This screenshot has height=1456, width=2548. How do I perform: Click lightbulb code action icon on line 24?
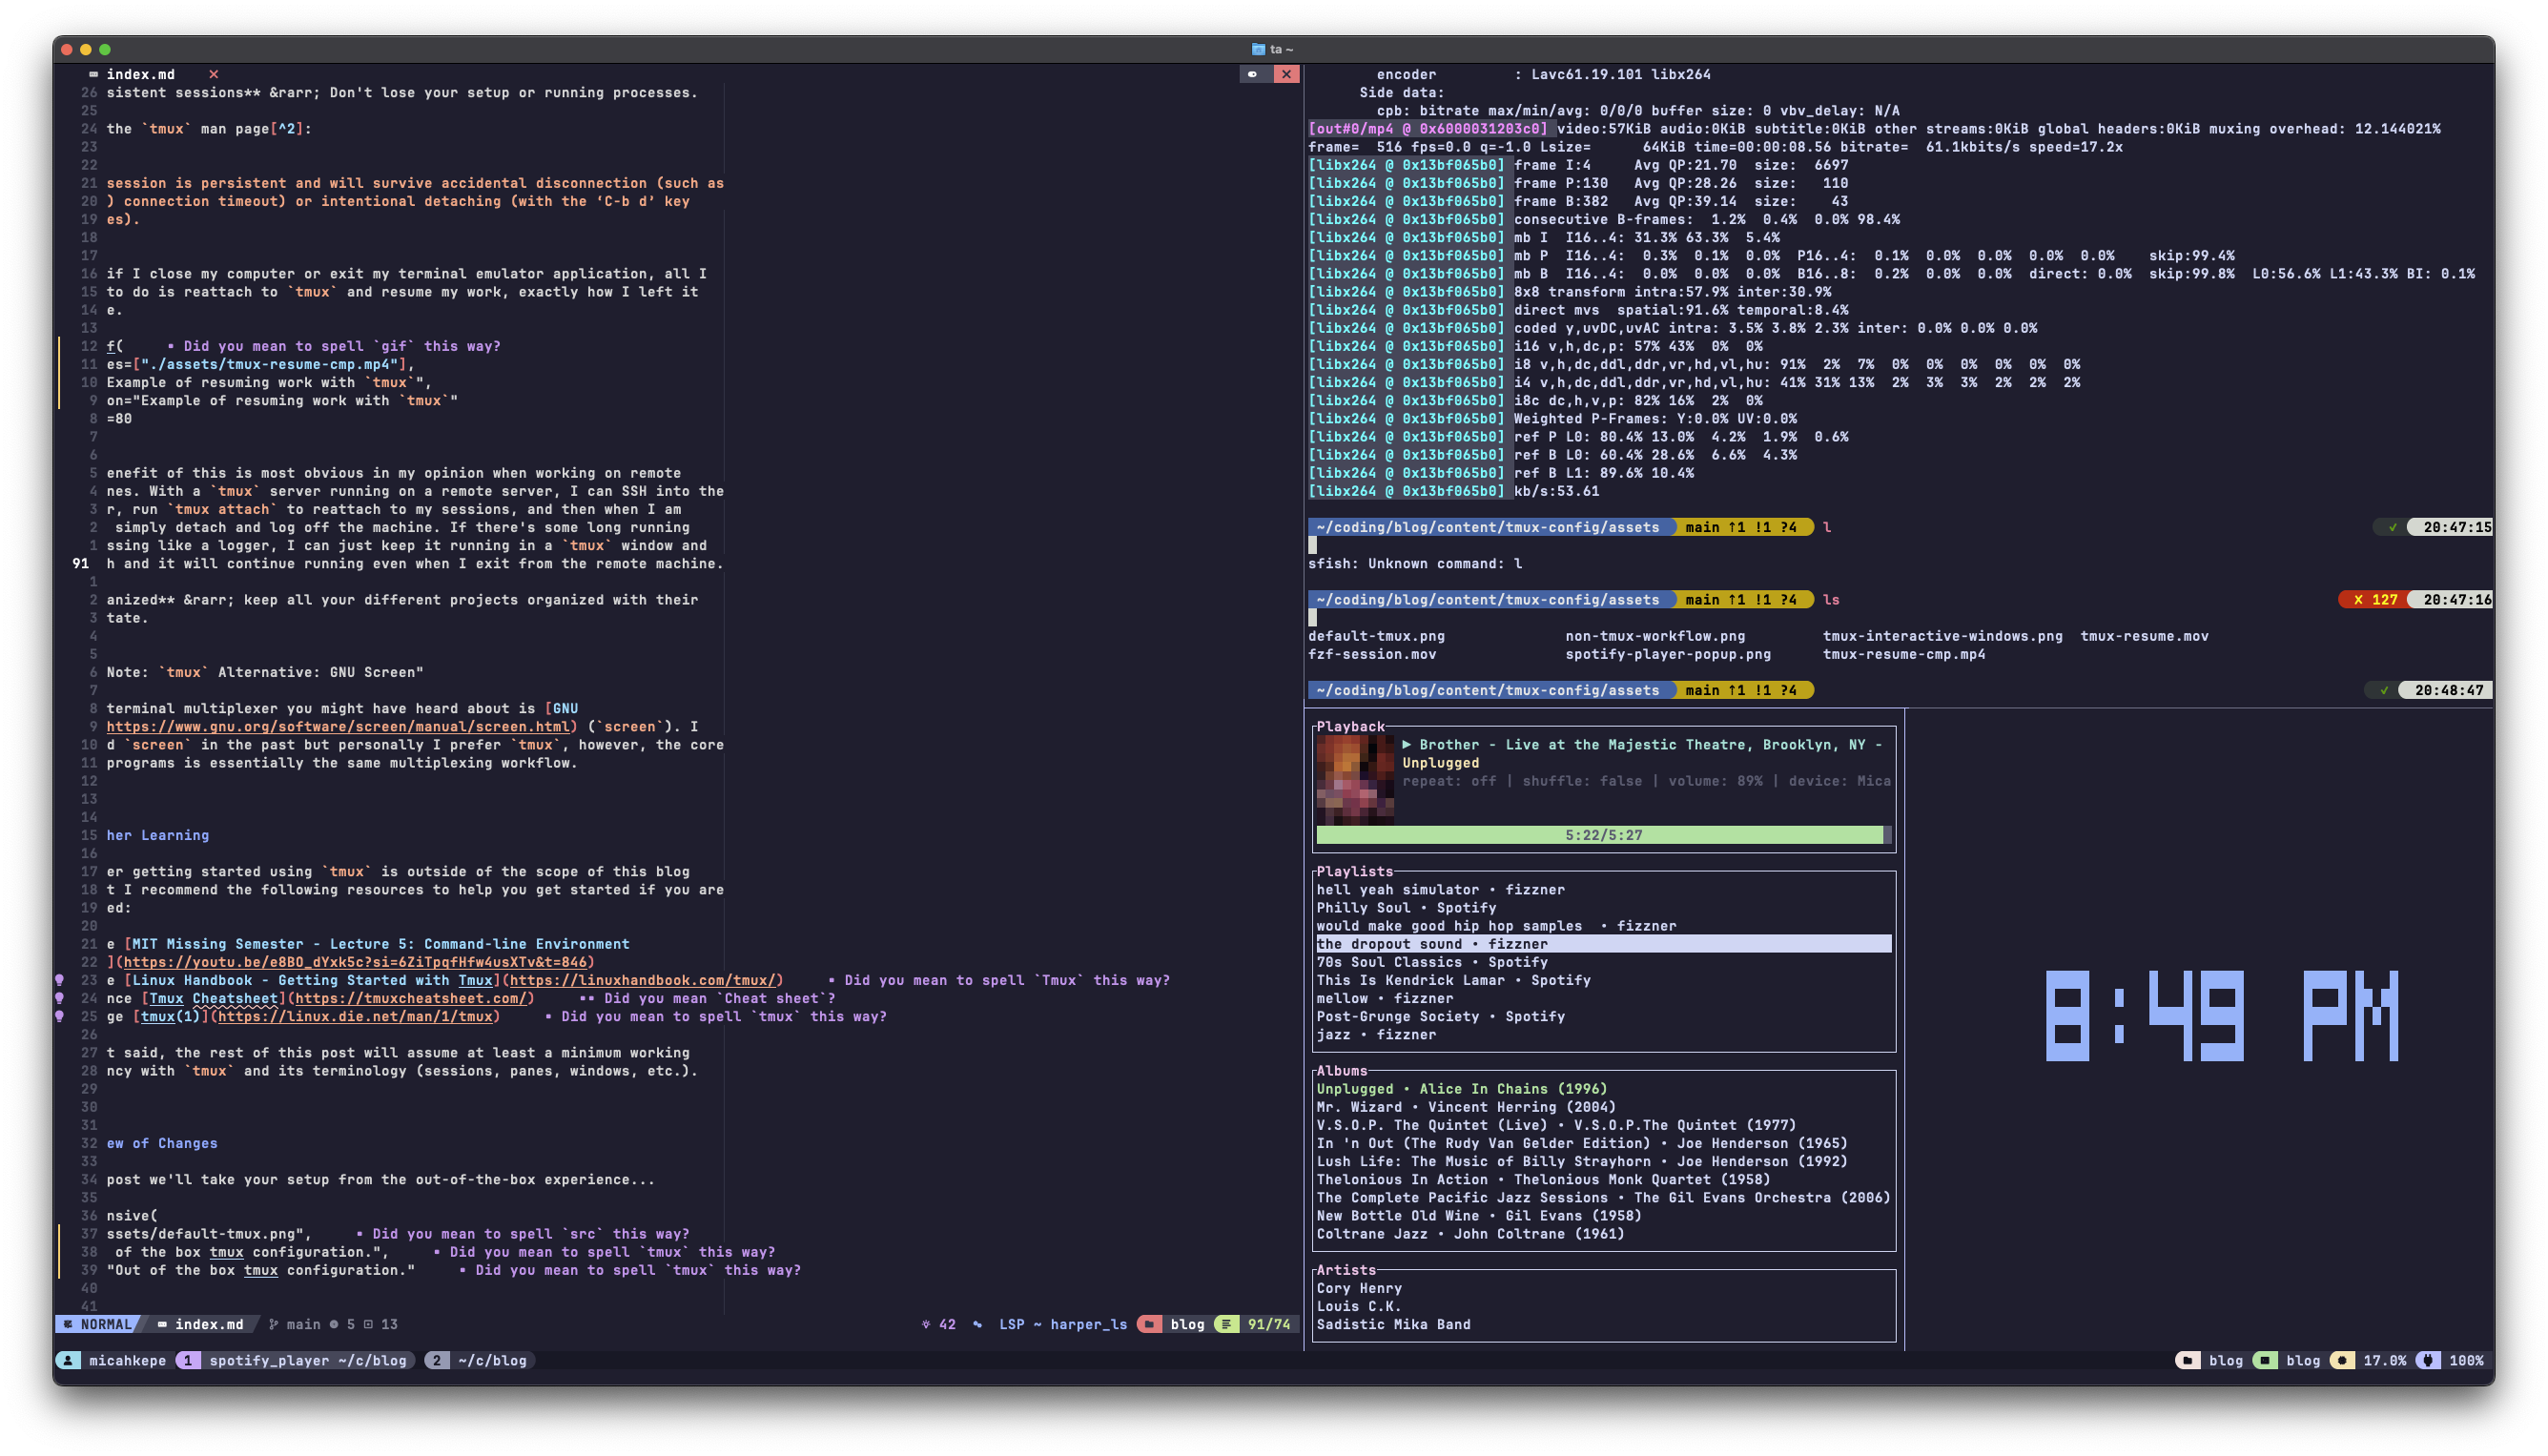(60, 998)
